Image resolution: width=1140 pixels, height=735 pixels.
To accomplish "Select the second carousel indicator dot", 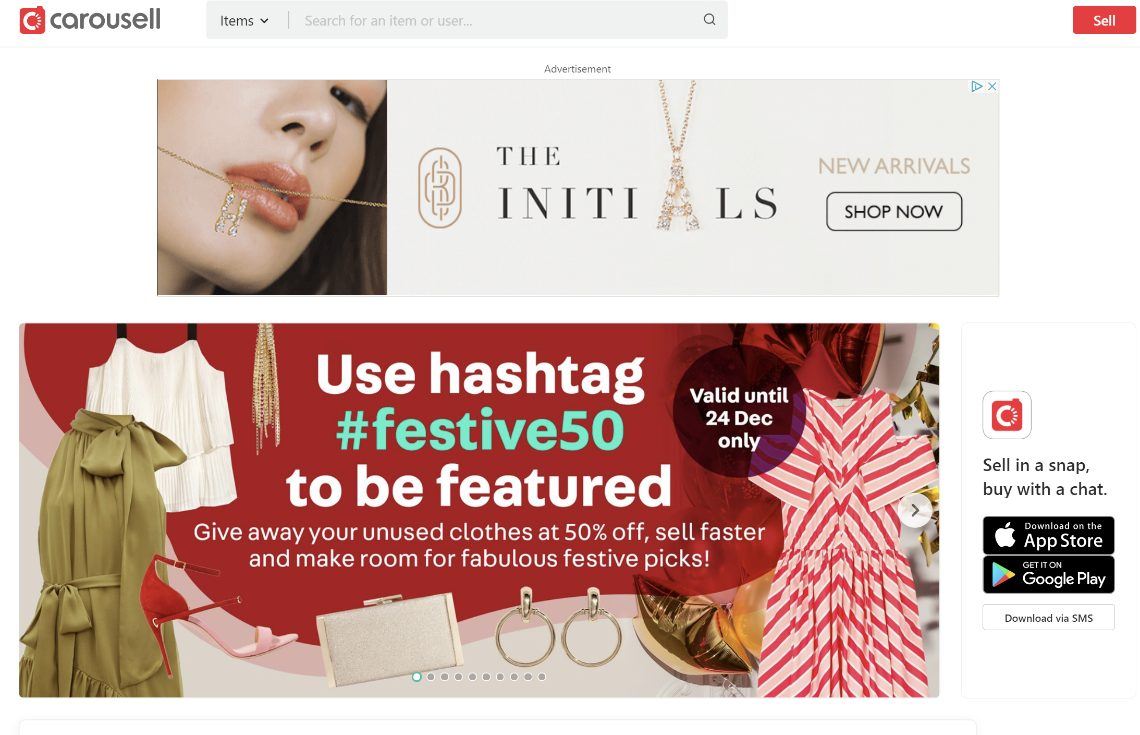I will click(x=430, y=677).
